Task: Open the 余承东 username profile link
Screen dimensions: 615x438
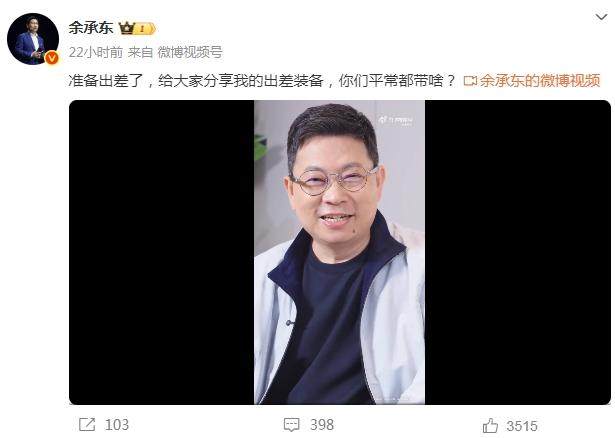Action: tap(91, 28)
